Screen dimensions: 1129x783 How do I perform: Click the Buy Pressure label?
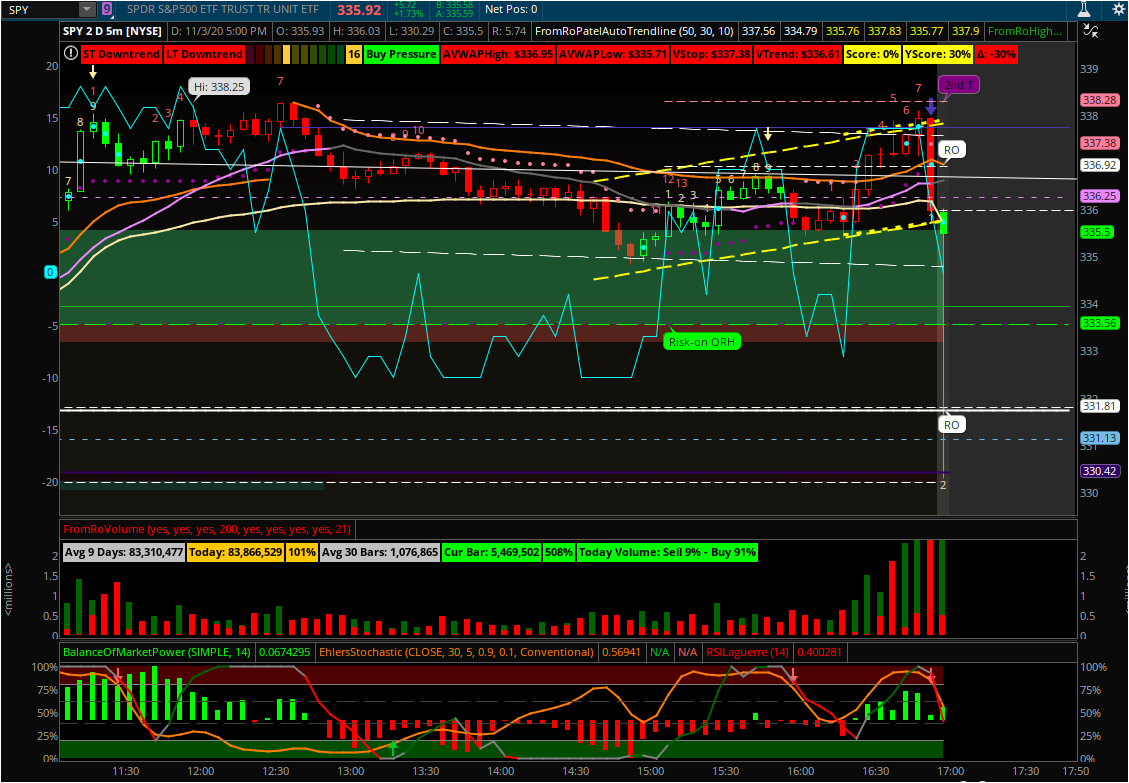(x=401, y=54)
